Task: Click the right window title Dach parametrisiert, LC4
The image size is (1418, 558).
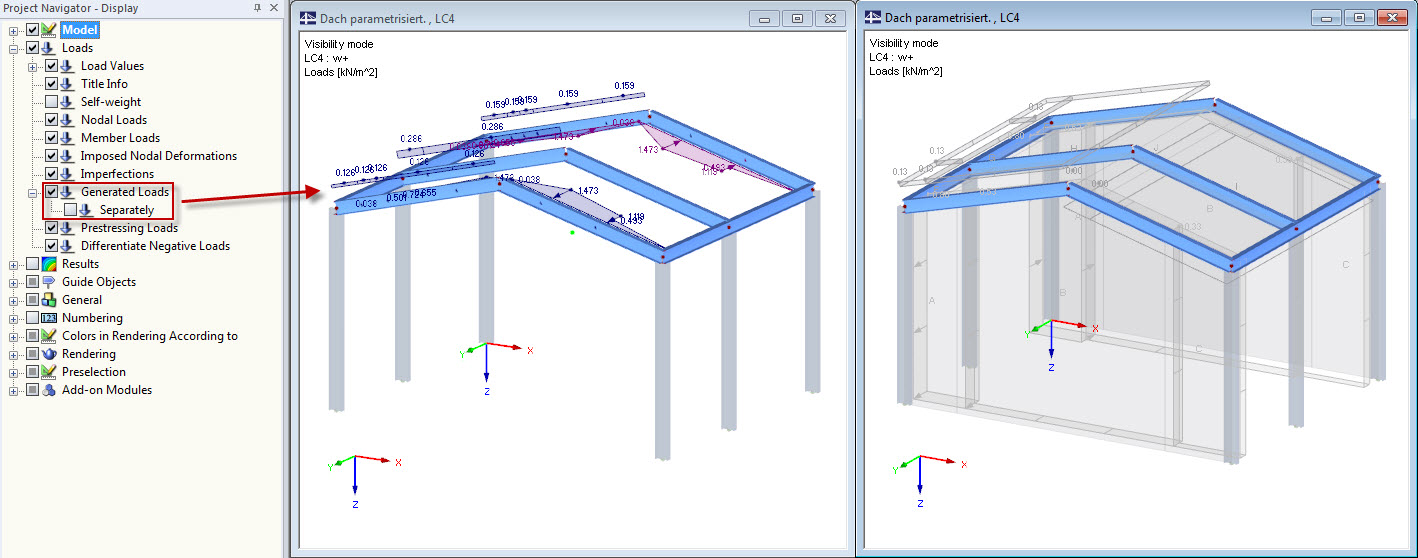Action: tap(952, 18)
